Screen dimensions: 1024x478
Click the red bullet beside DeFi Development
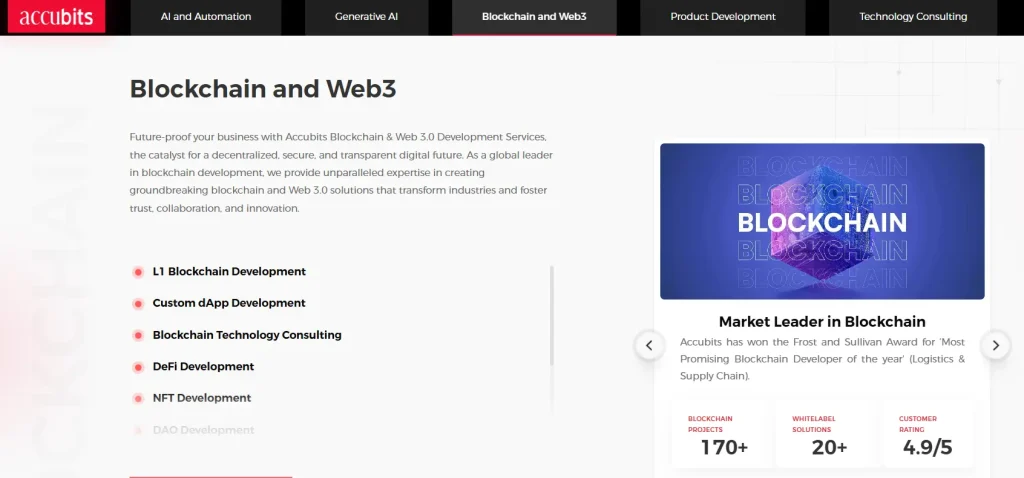point(138,367)
